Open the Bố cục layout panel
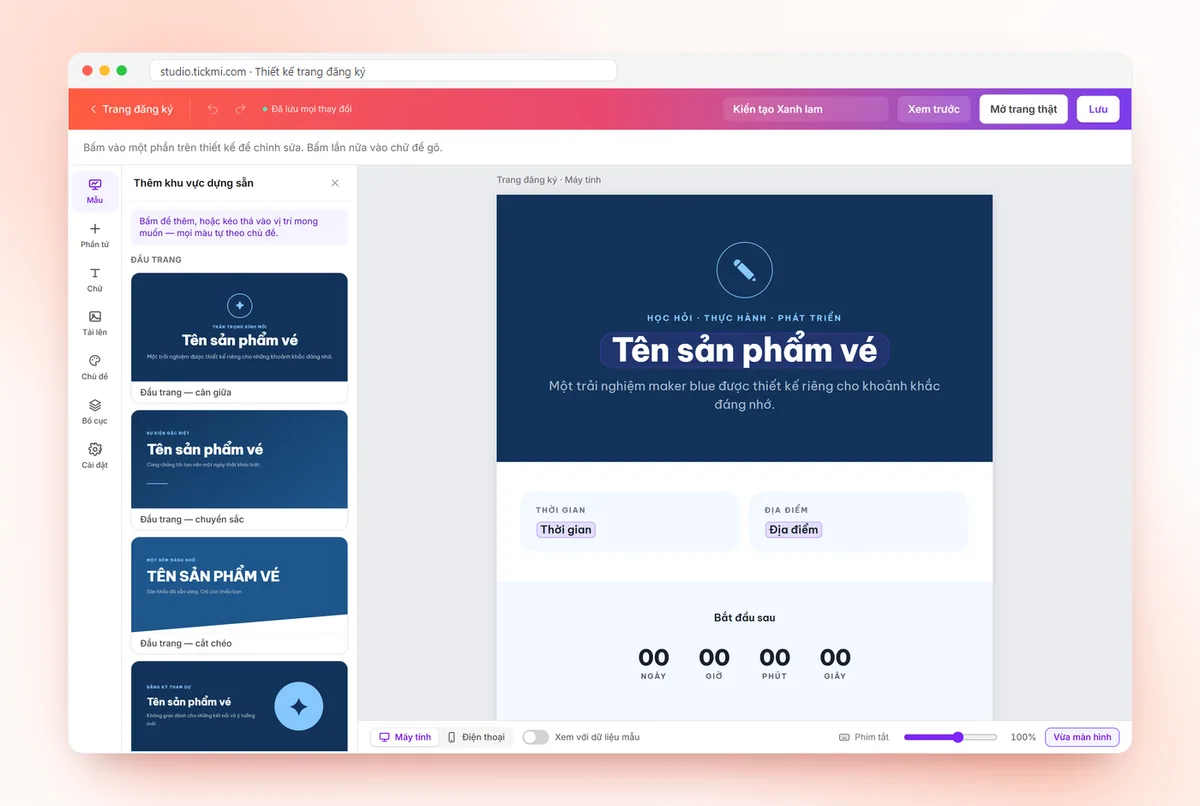The width and height of the screenshot is (1200, 806). [x=95, y=411]
